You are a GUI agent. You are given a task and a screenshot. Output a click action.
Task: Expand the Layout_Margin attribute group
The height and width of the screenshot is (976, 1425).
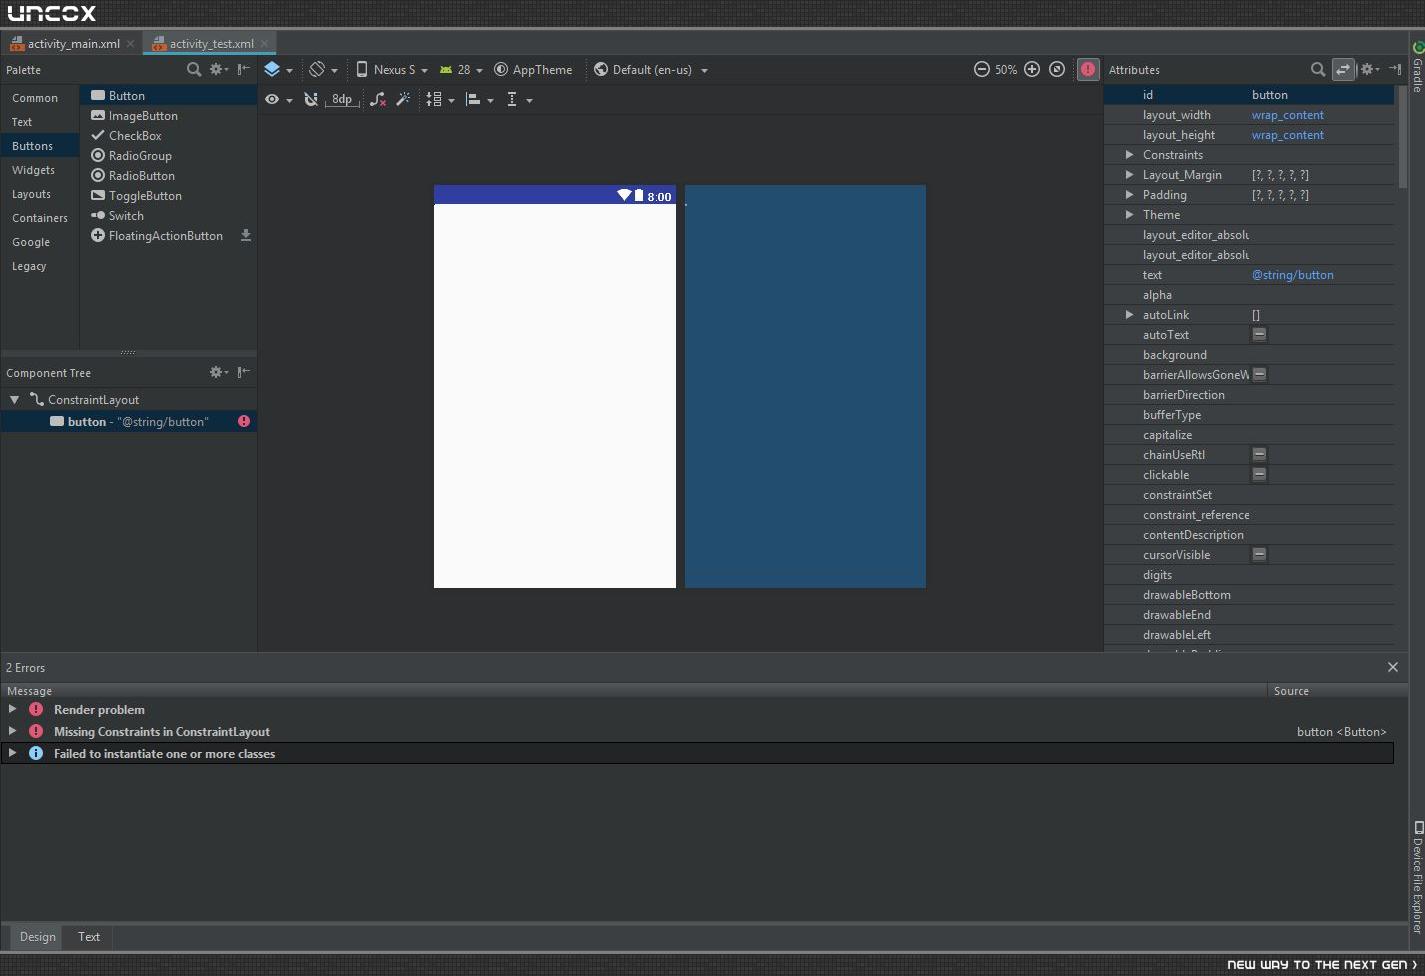(x=1129, y=175)
